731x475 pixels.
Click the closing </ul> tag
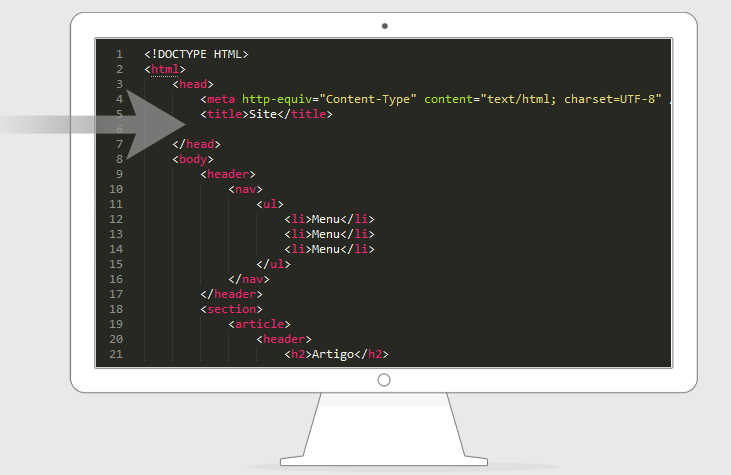pos(273,264)
